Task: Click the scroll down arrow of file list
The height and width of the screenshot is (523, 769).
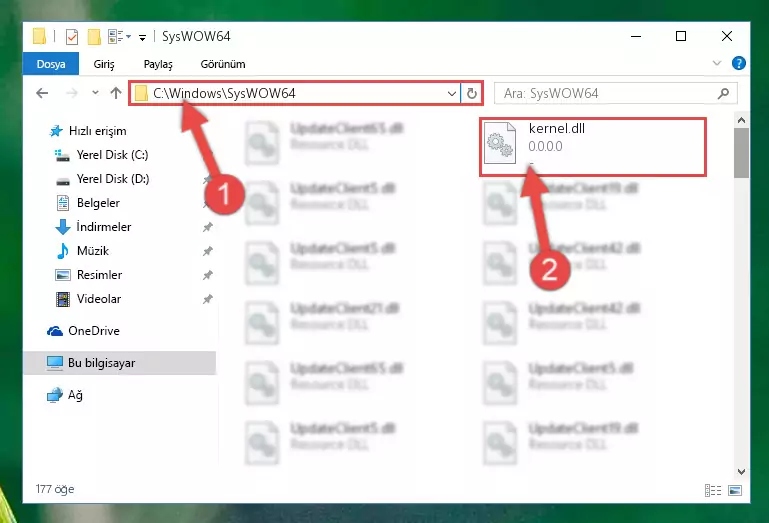Action: 741,471
